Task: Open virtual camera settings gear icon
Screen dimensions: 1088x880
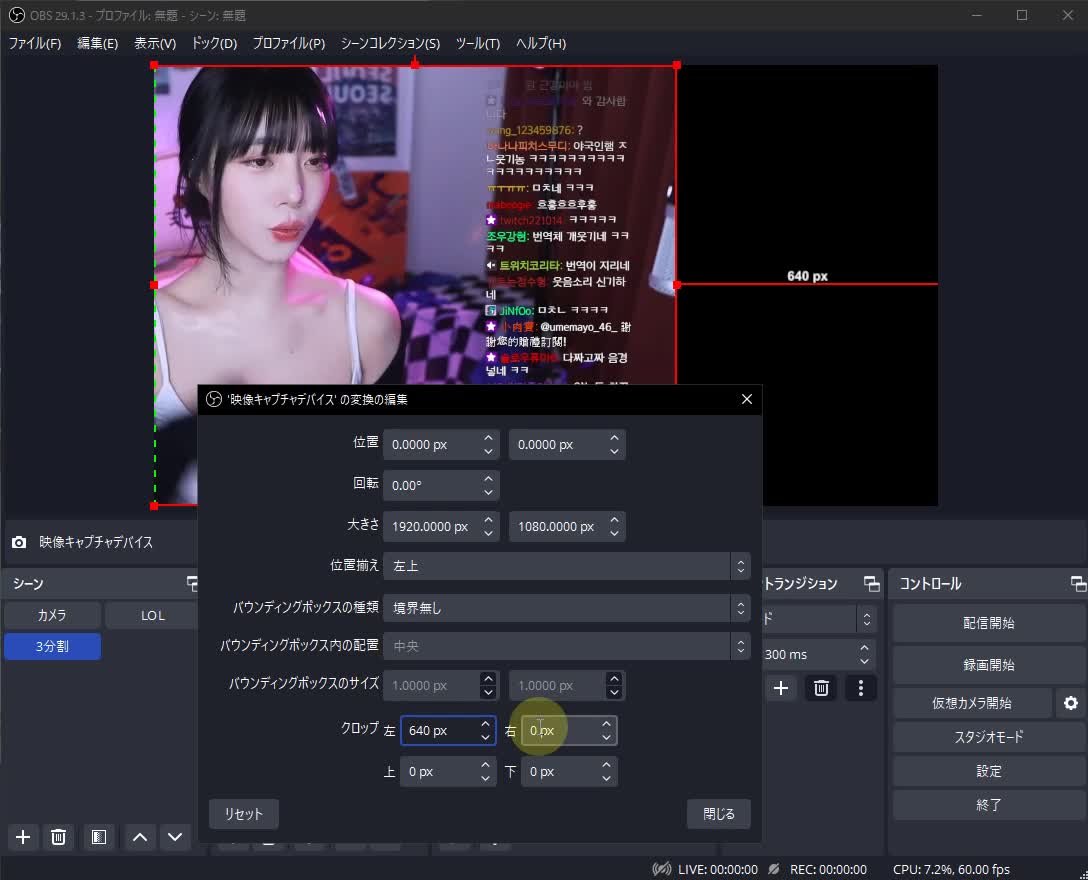Action: pyautogui.click(x=1069, y=703)
